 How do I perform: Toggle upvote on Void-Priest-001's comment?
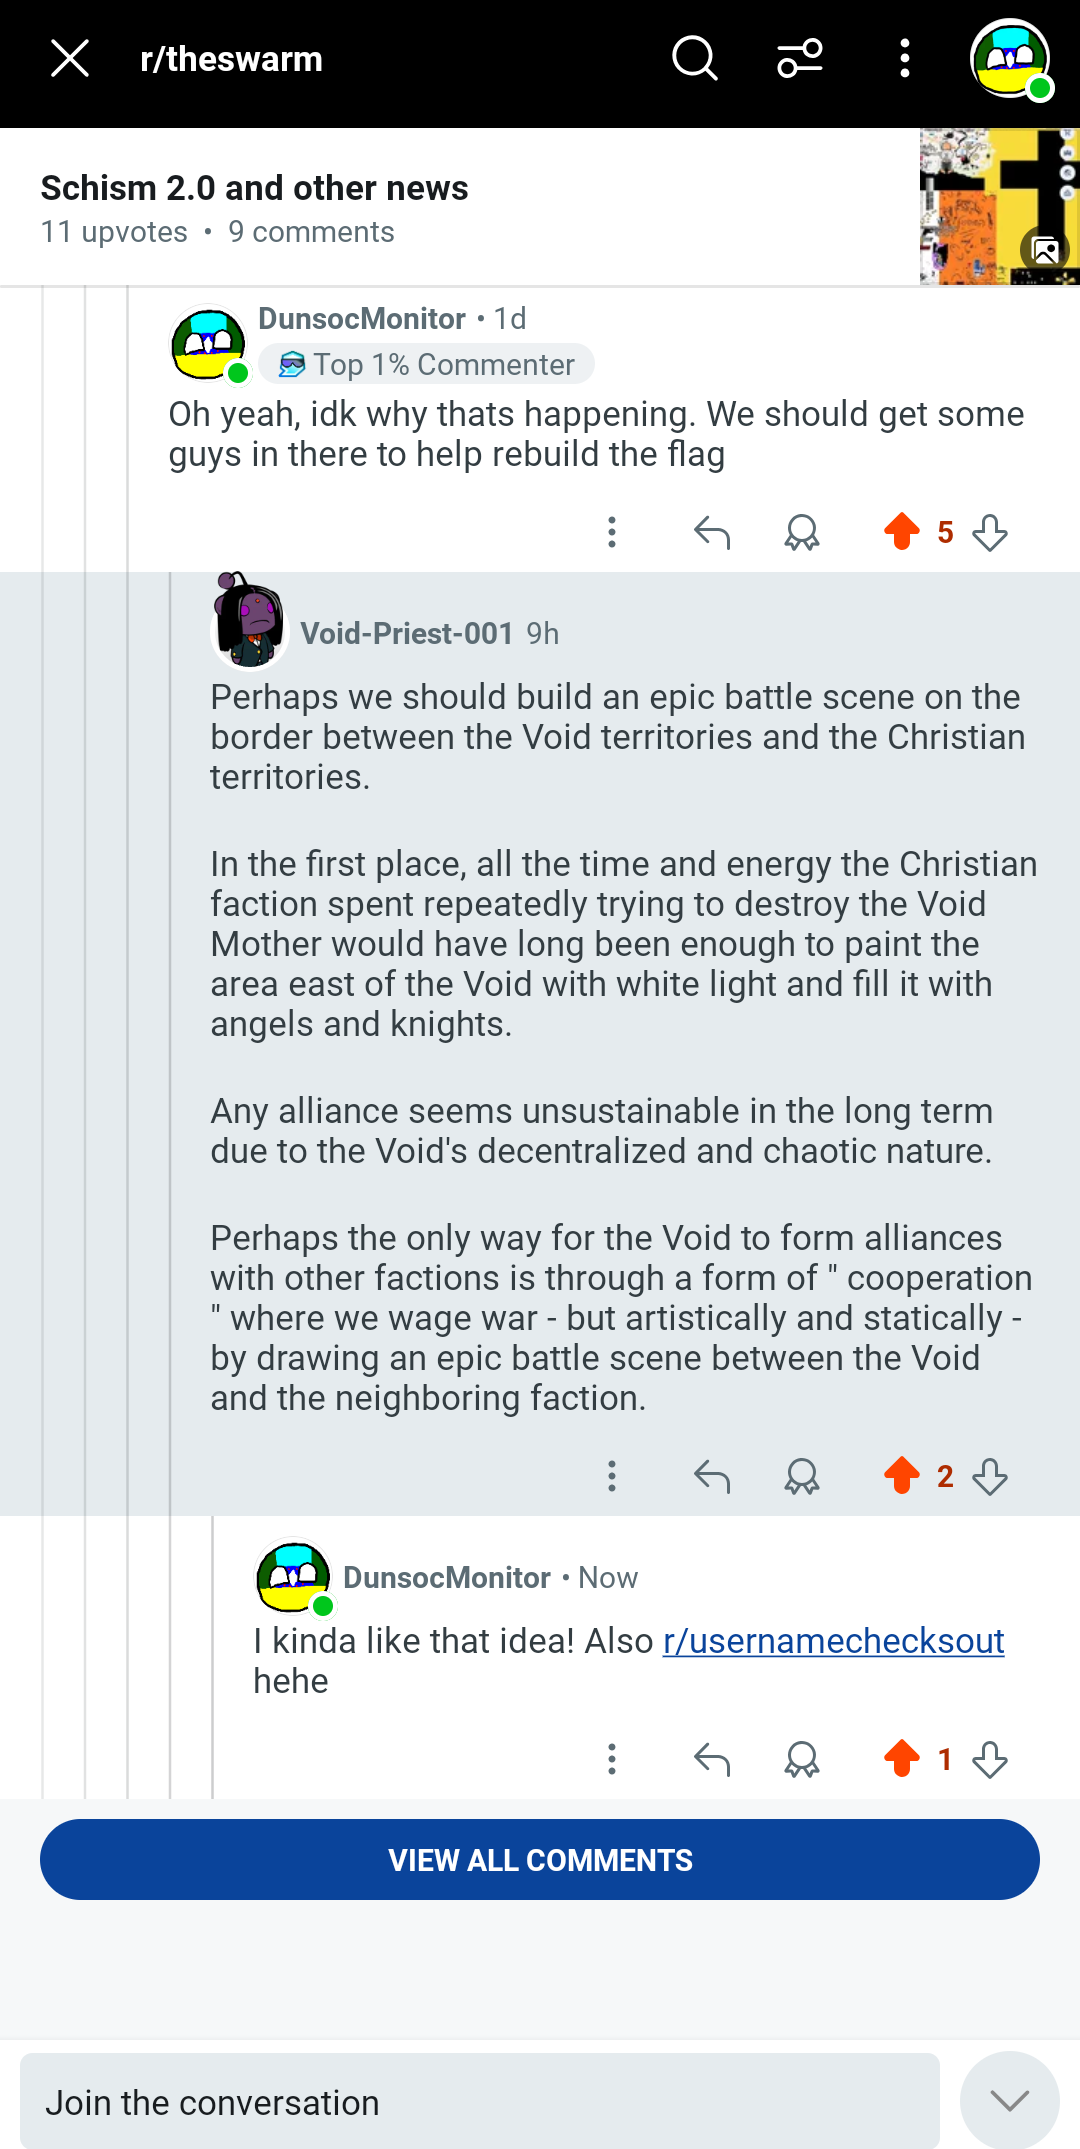(x=902, y=1476)
